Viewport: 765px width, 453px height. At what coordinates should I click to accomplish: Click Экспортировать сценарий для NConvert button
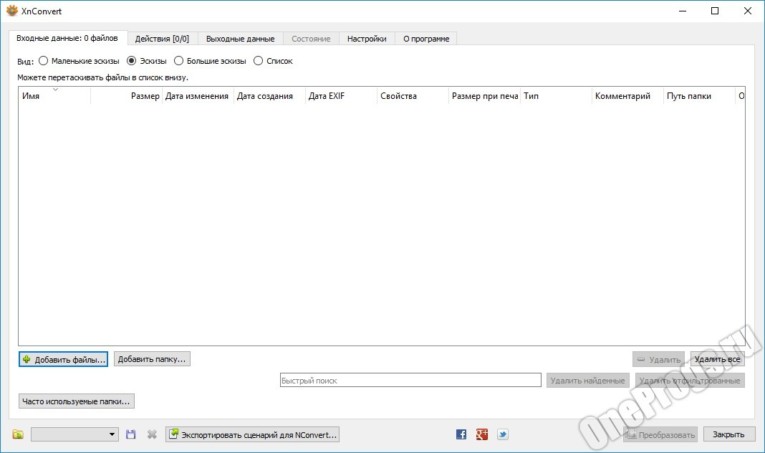click(x=253, y=434)
